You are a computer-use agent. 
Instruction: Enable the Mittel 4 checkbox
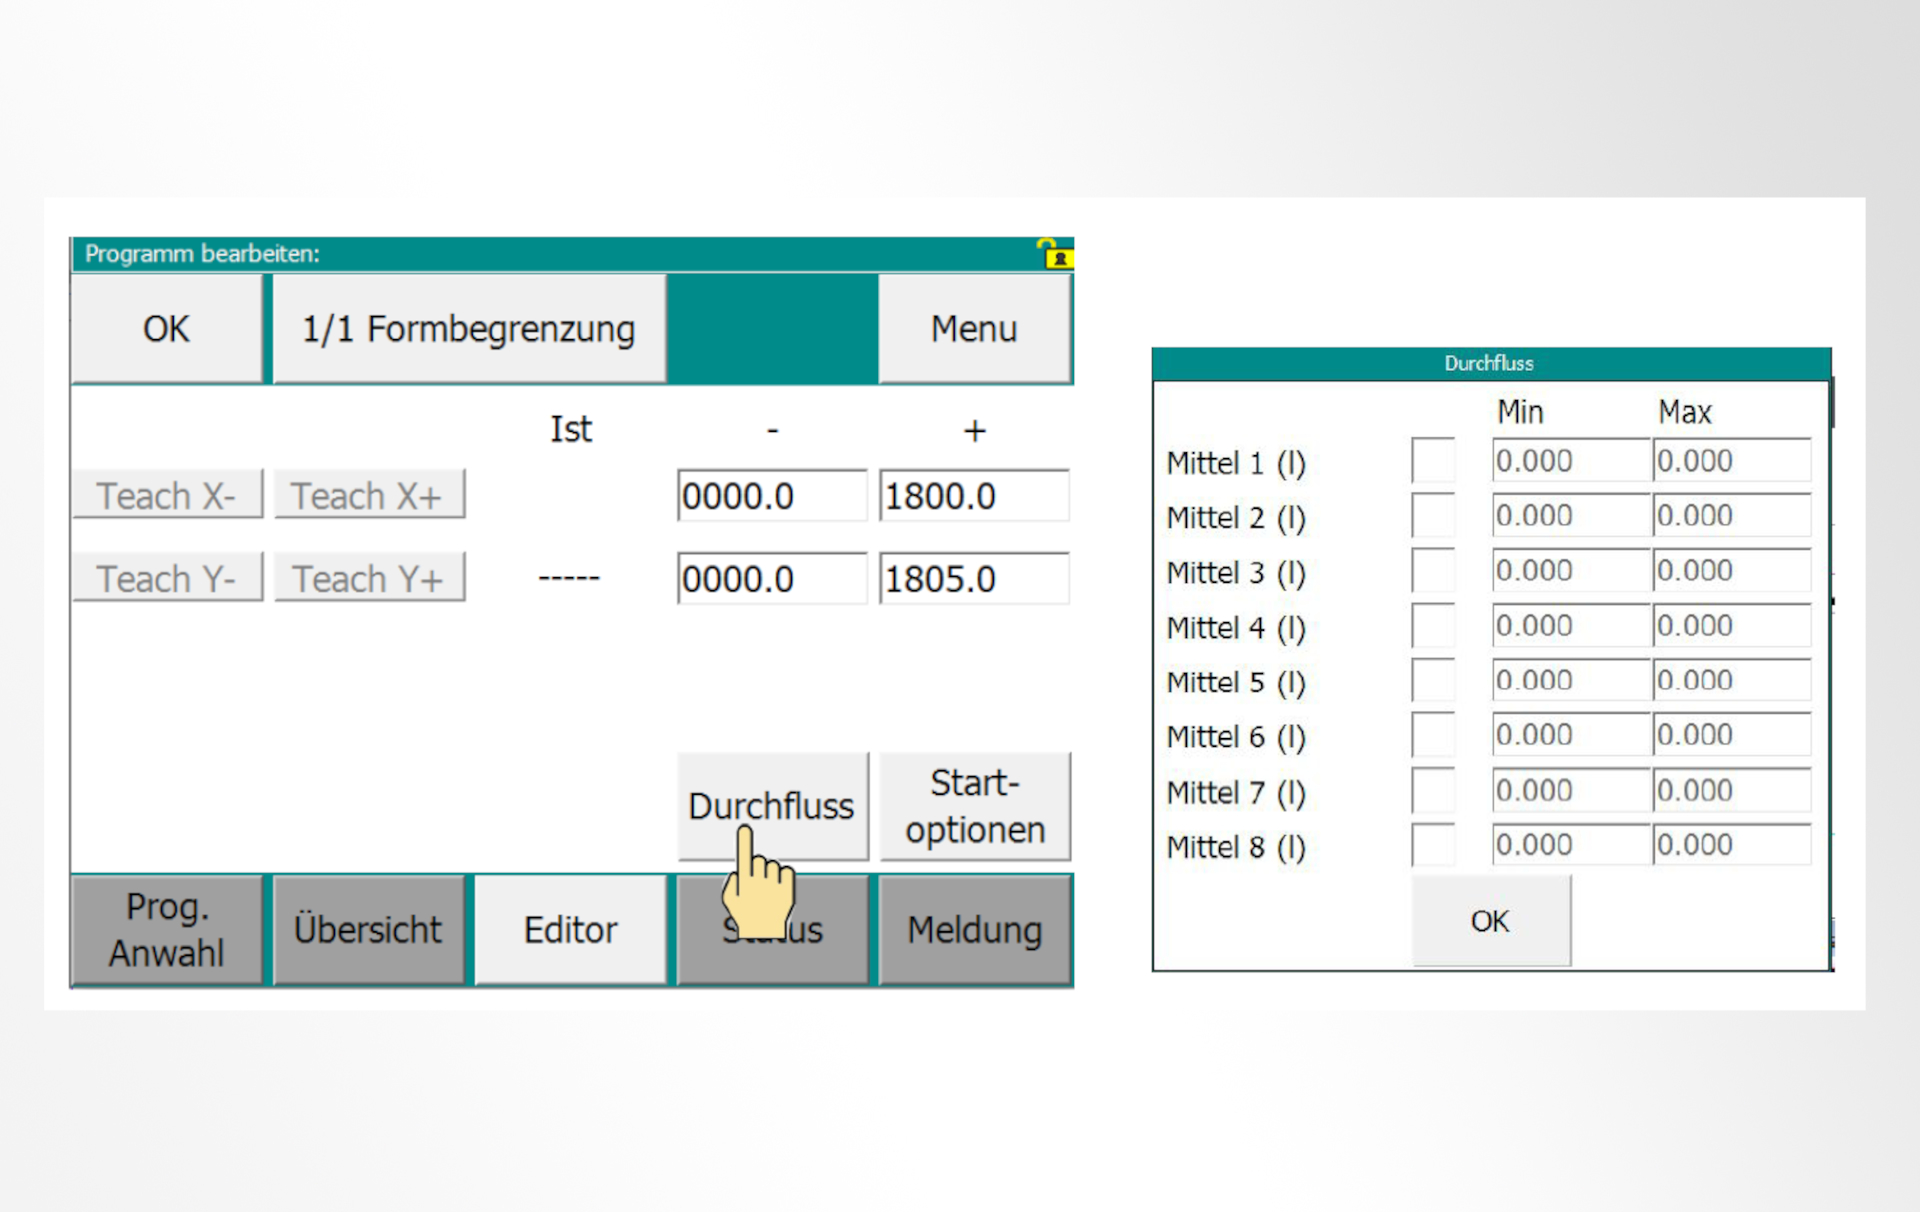point(1433,626)
